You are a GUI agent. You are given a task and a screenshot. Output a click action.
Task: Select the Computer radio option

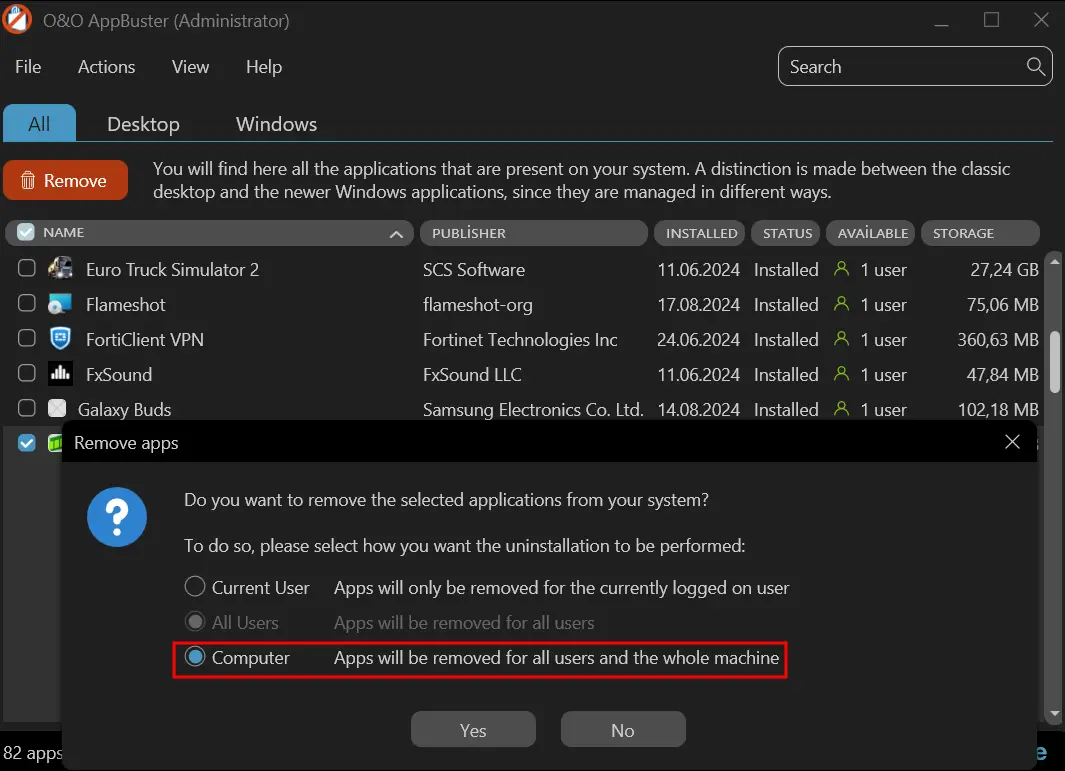[195, 656]
